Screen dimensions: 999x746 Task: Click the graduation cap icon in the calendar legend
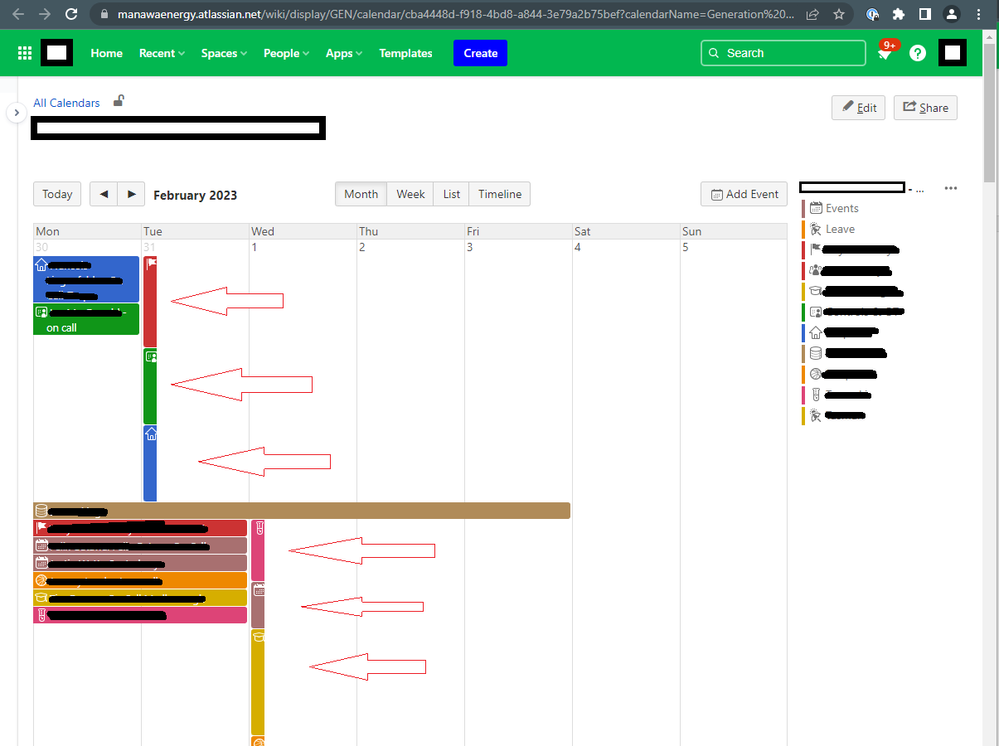coord(815,290)
